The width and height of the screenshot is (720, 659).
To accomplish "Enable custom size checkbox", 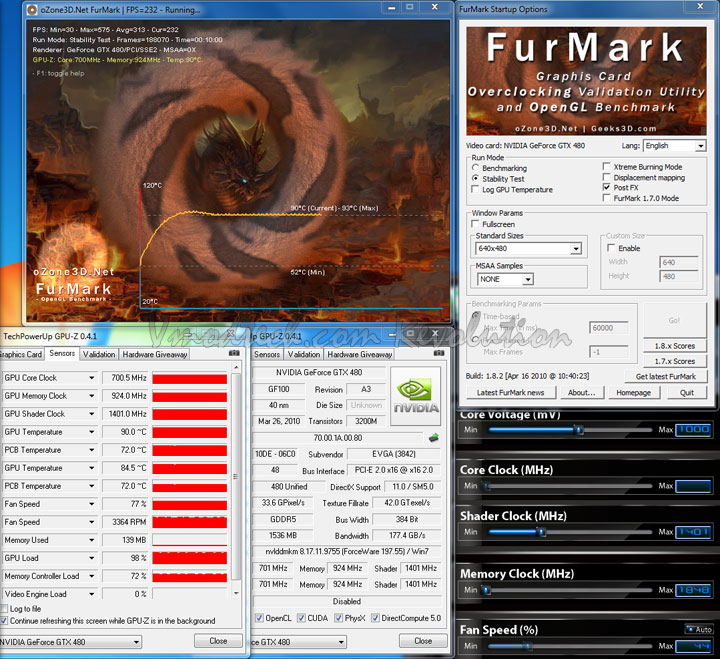I will (x=611, y=248).
